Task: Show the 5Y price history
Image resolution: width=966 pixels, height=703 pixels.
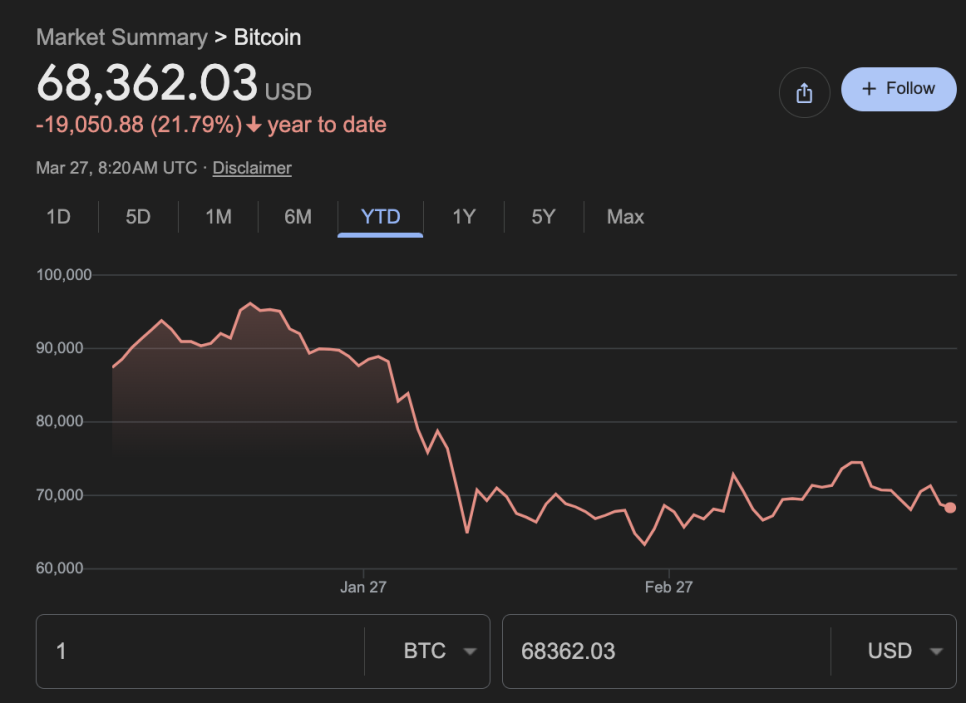Action: click(x=543, y=217)
